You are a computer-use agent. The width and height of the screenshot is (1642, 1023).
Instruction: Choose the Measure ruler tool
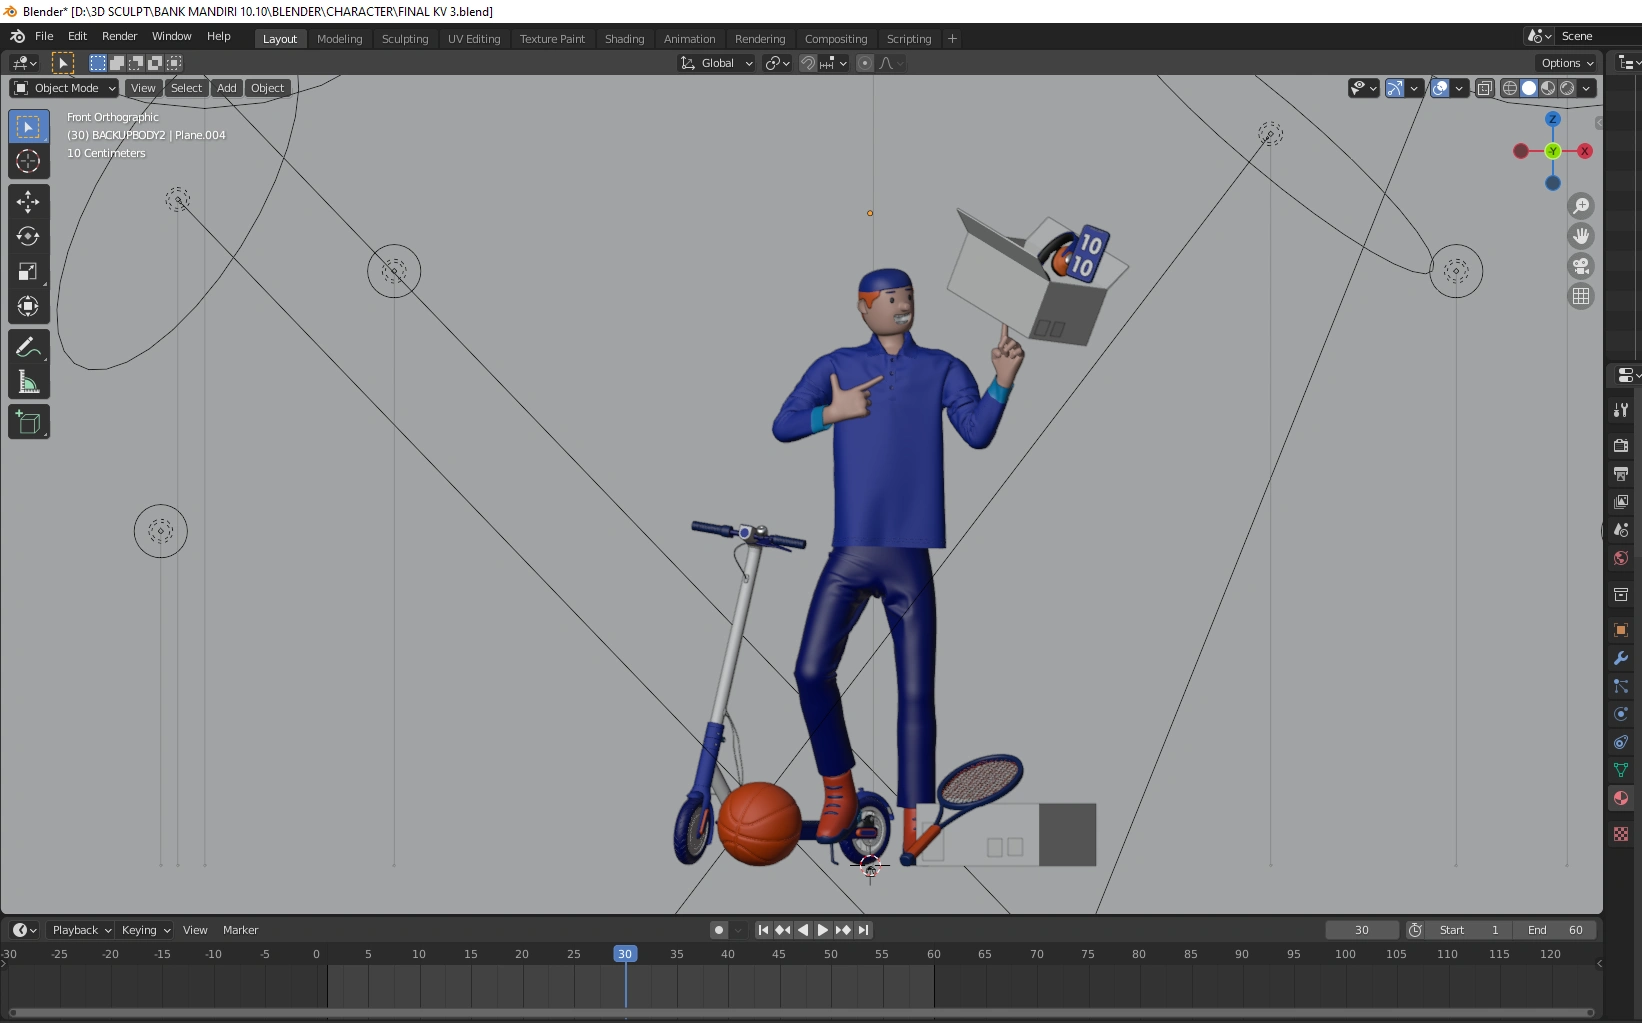(x=28, y=382)
